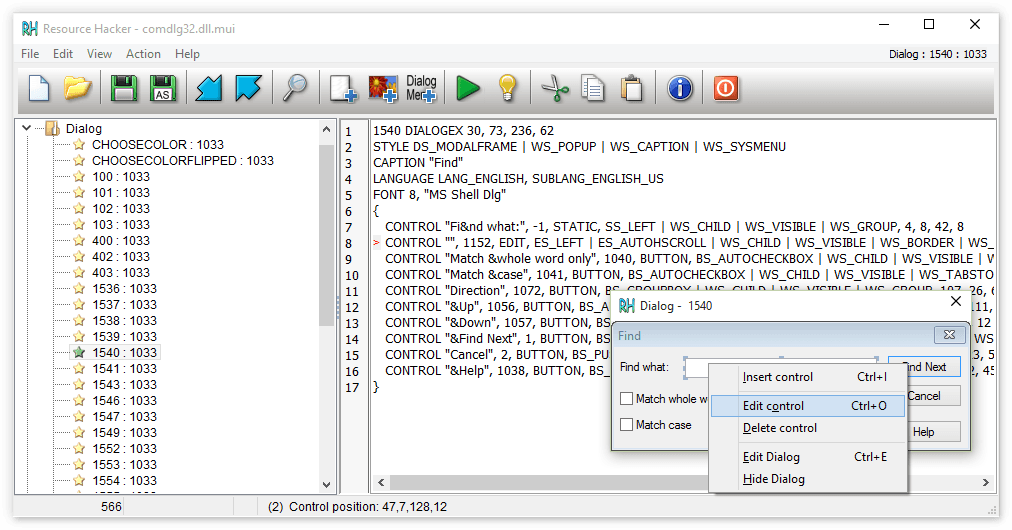Click the blue down-left arrow icon
Viewport: 1012px width, 530px height.
point(208,88)
